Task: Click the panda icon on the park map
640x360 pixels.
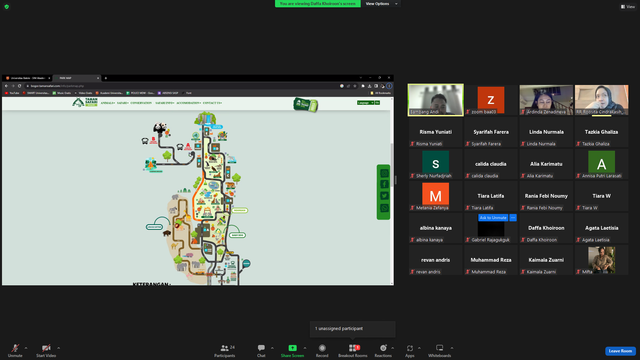Action: click(160, 129)
